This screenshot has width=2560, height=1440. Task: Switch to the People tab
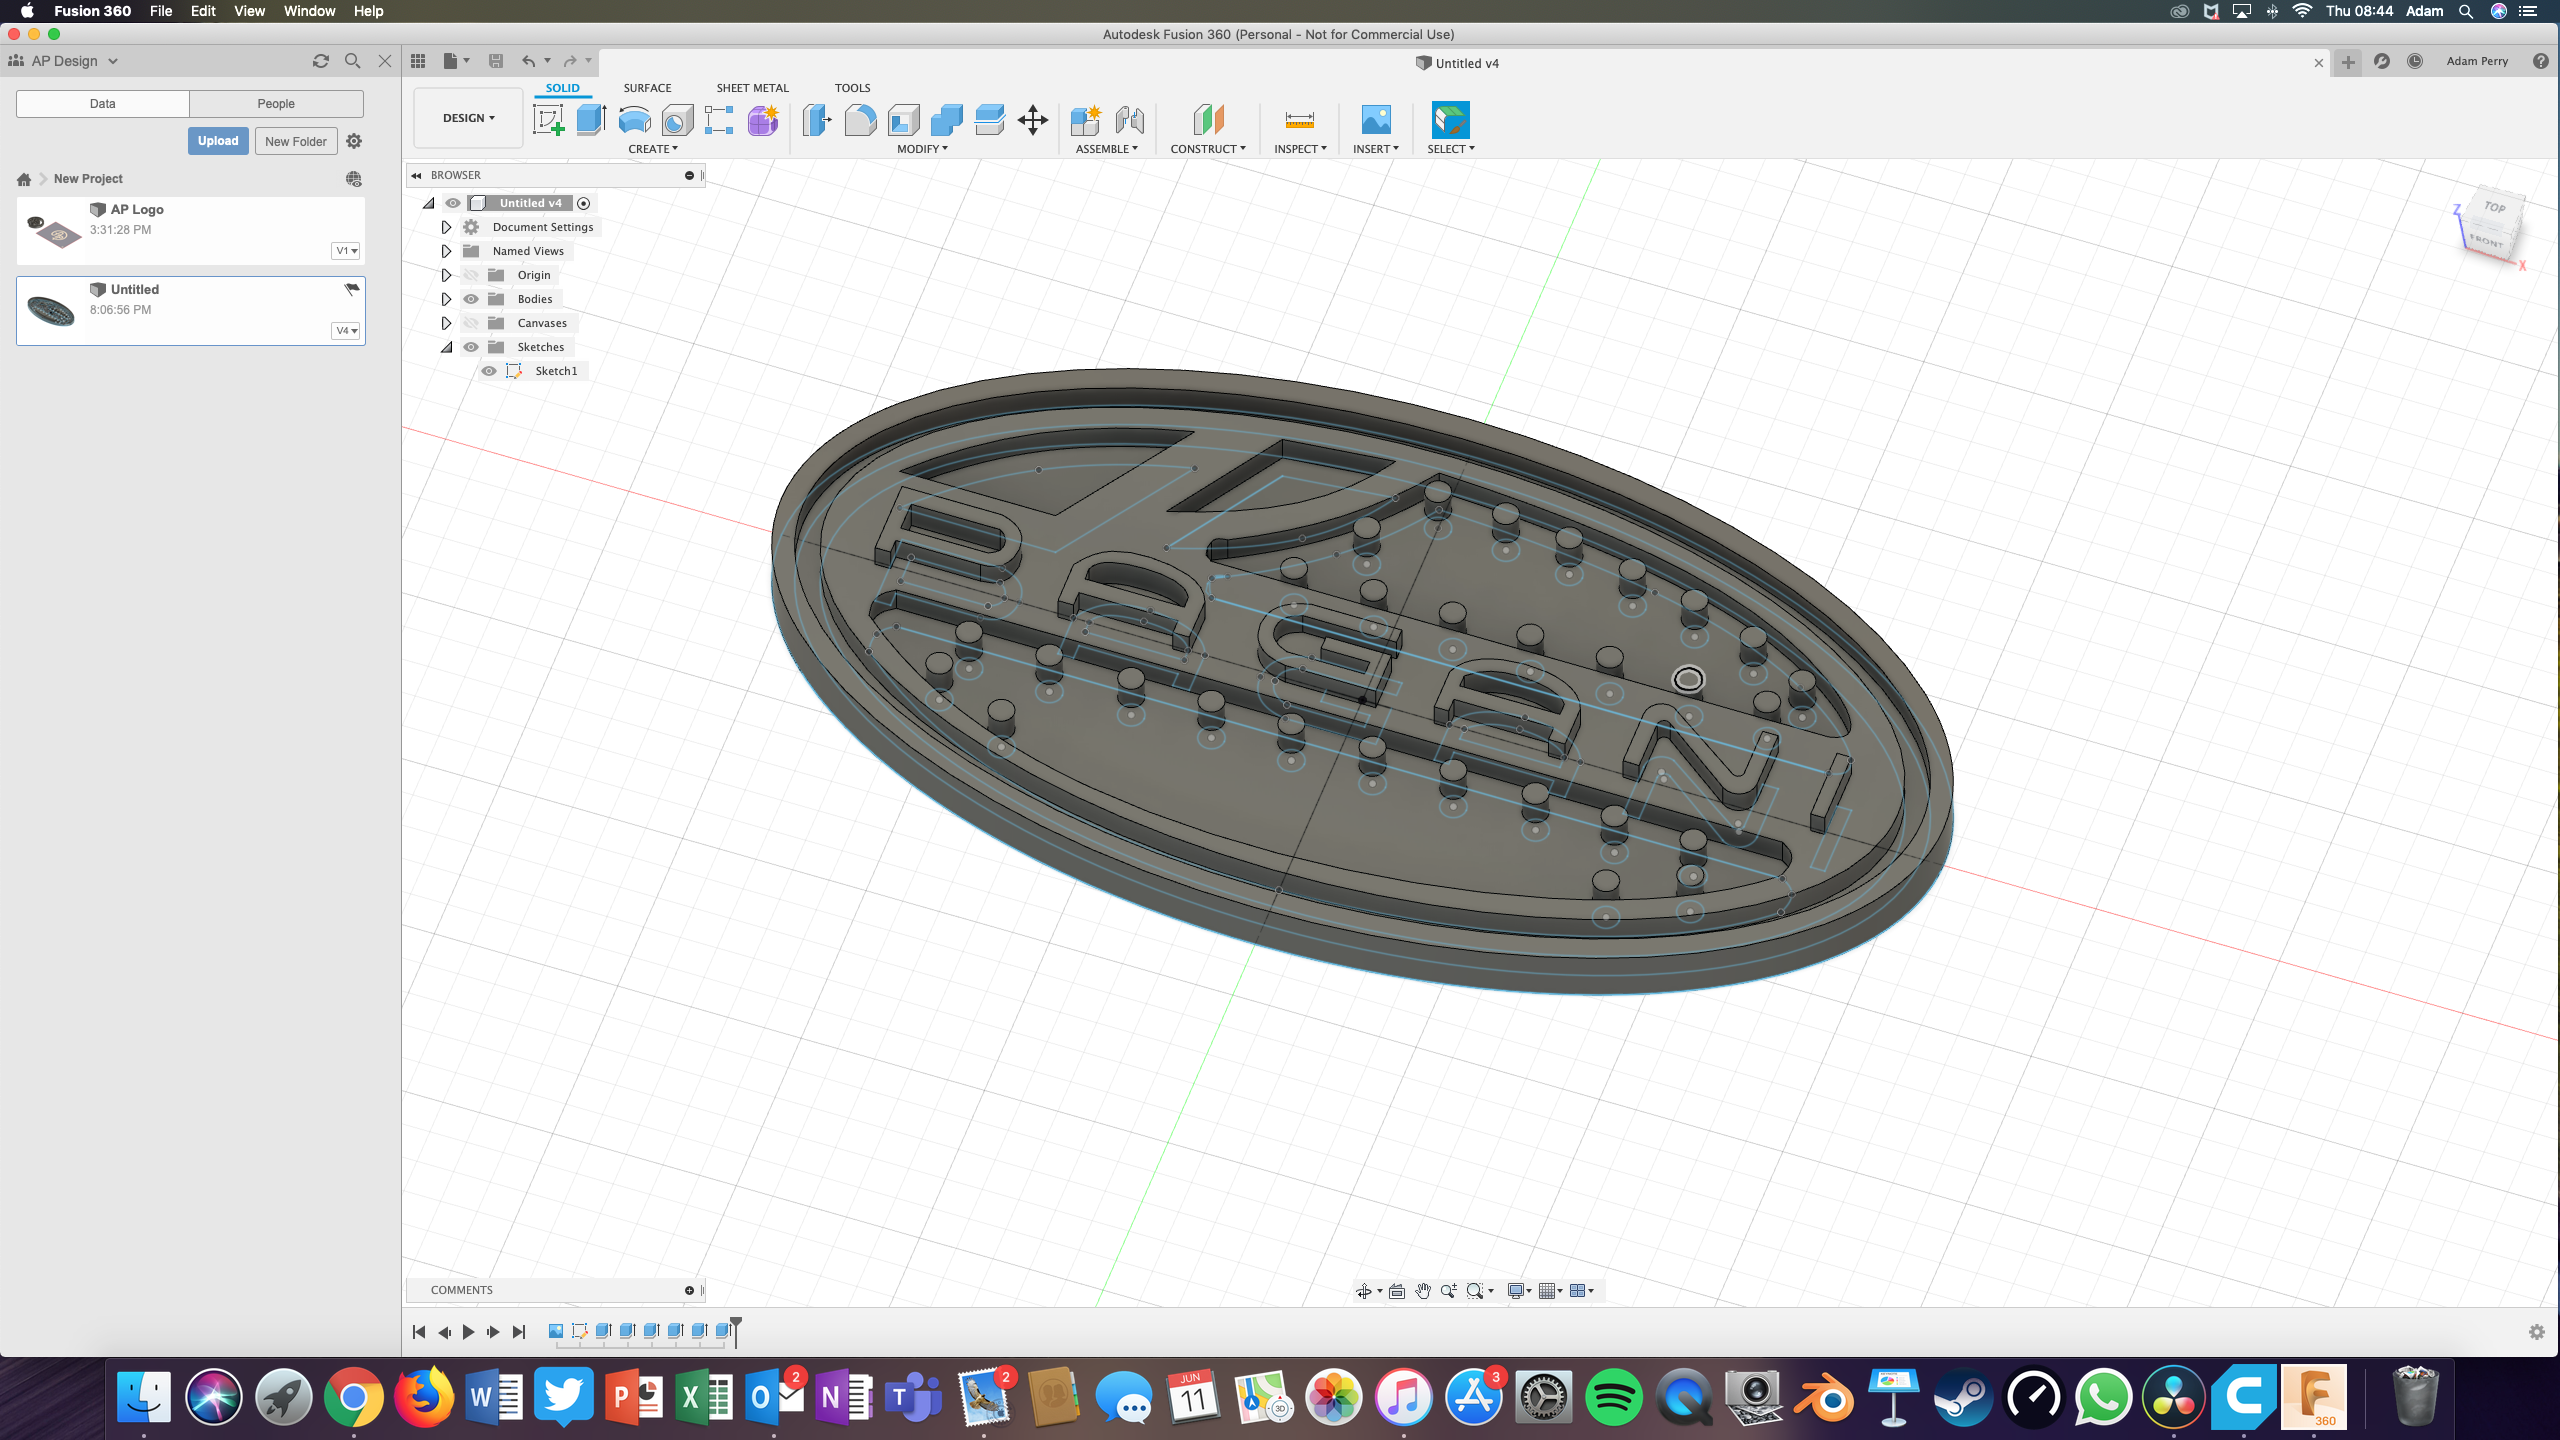pyautogui.click(x=276, y=104)
